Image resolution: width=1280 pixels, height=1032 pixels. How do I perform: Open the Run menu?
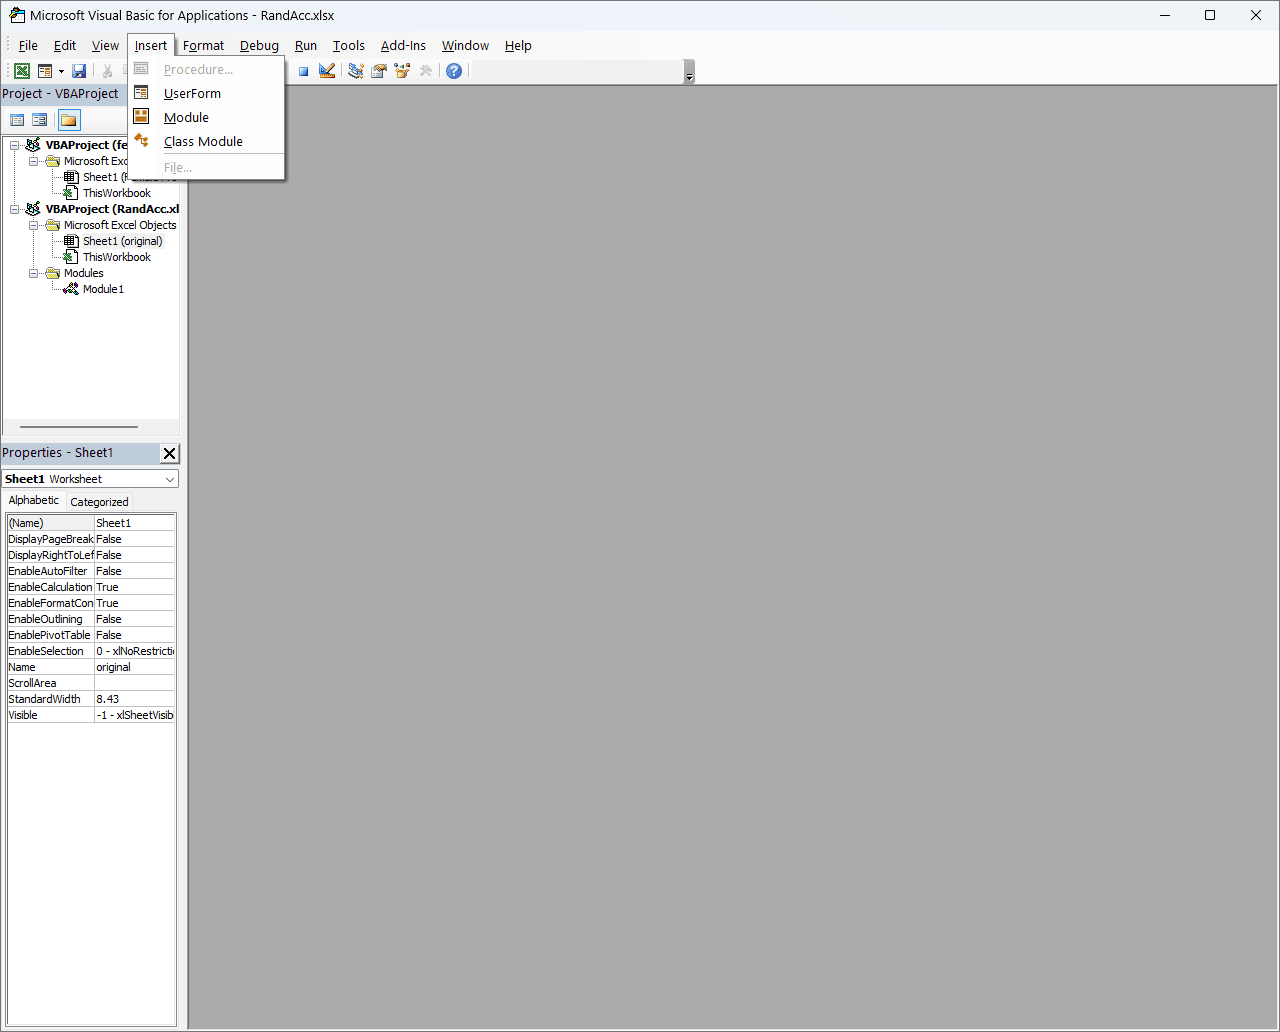tap(306, 45)
